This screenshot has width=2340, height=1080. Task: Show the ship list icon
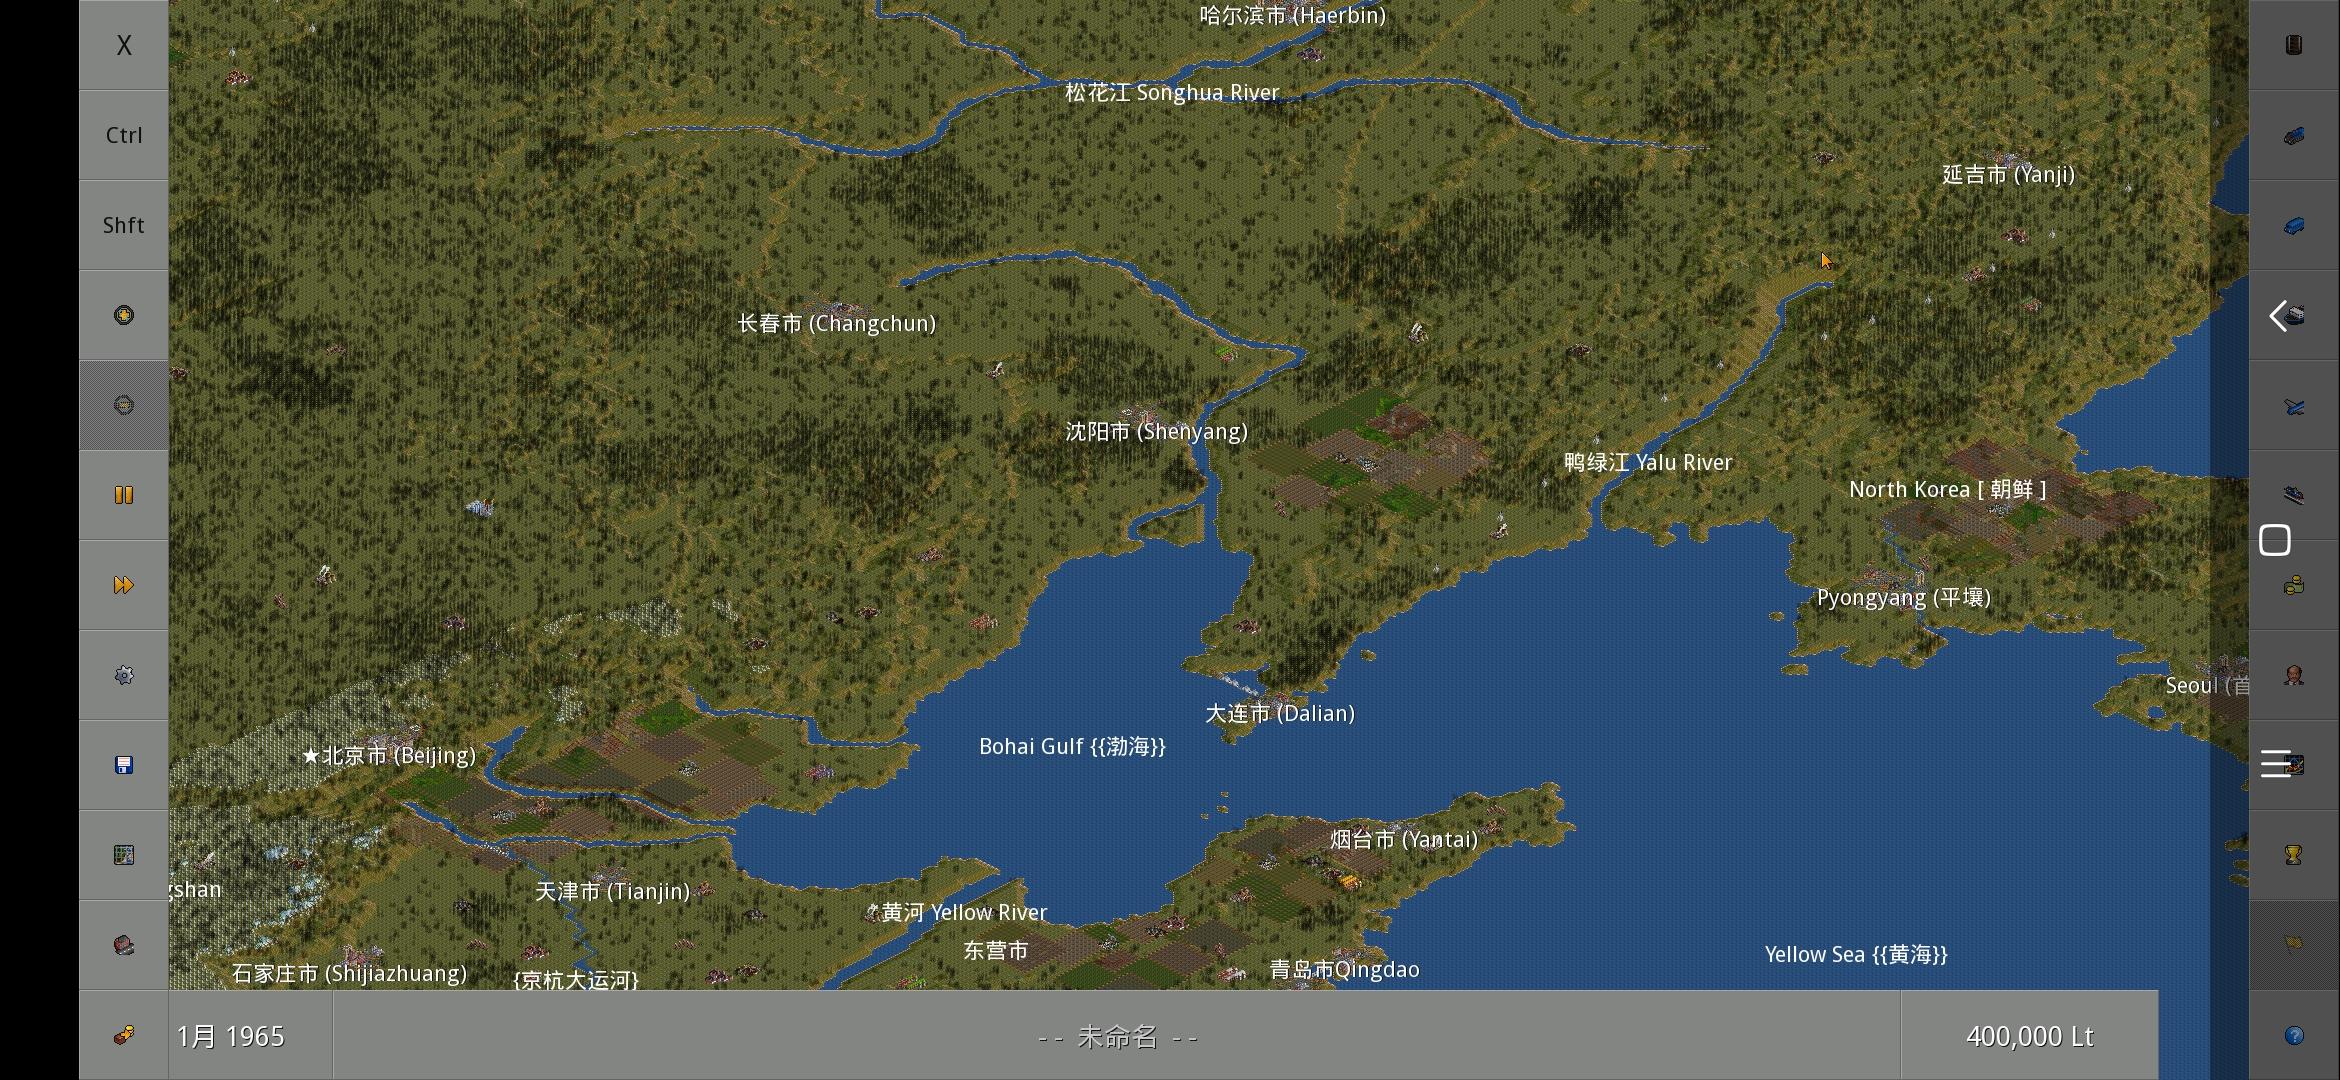click(2298, 315)
